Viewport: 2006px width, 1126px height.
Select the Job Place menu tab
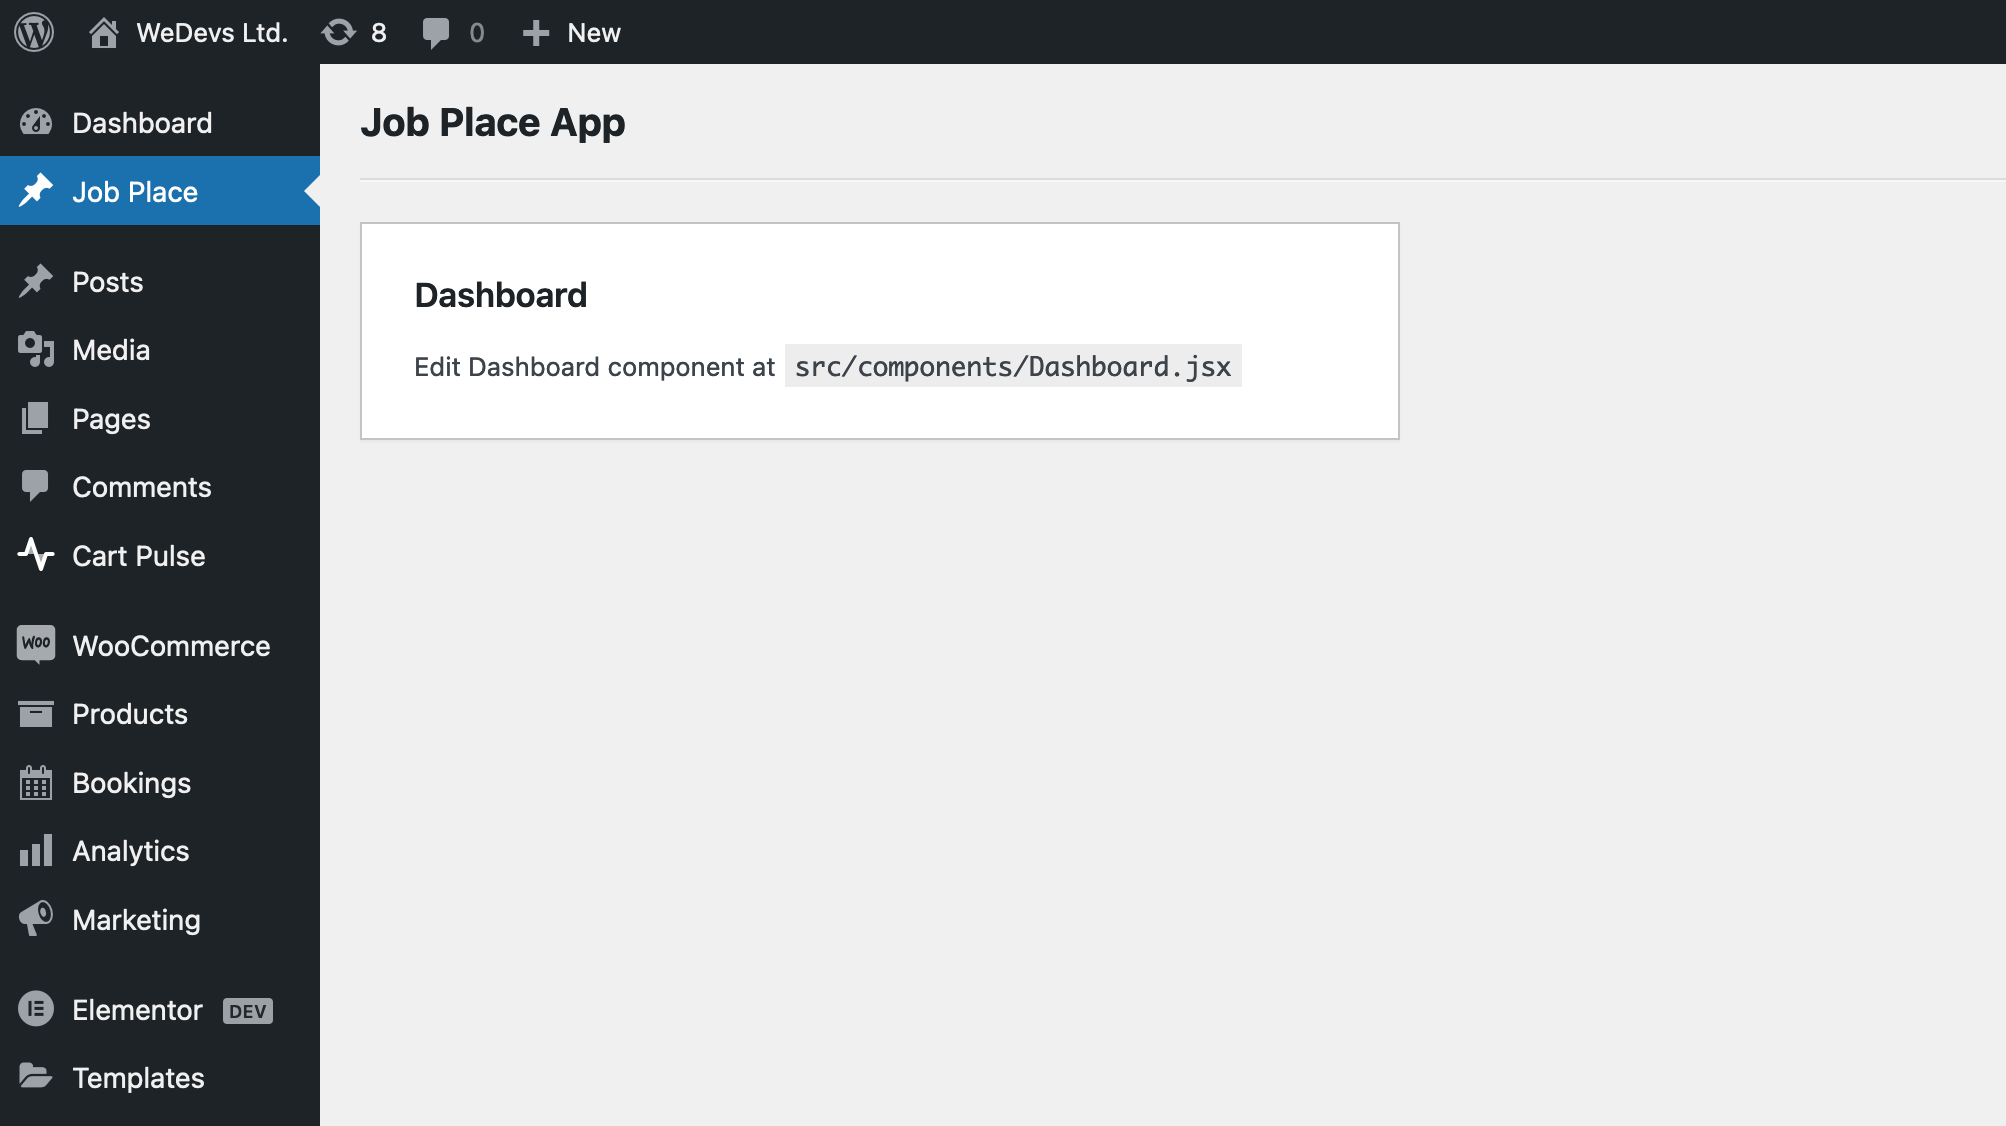click(134, 192)
